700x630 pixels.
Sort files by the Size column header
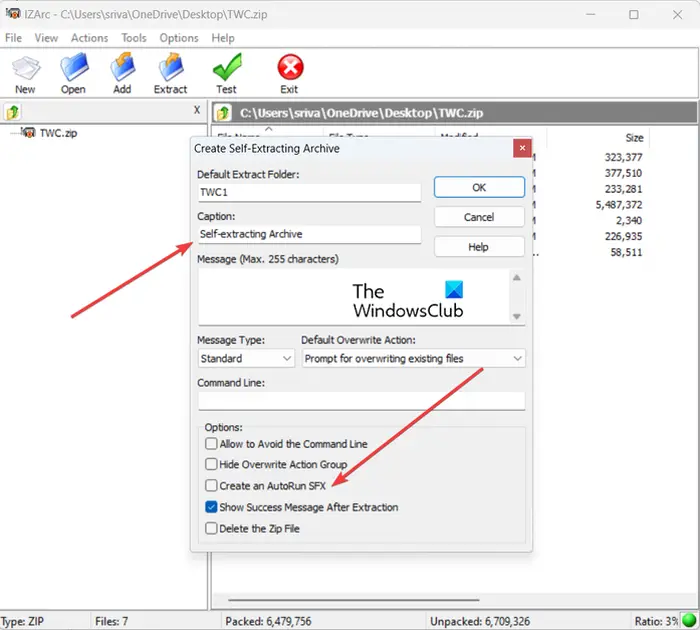tap(634, 138)
